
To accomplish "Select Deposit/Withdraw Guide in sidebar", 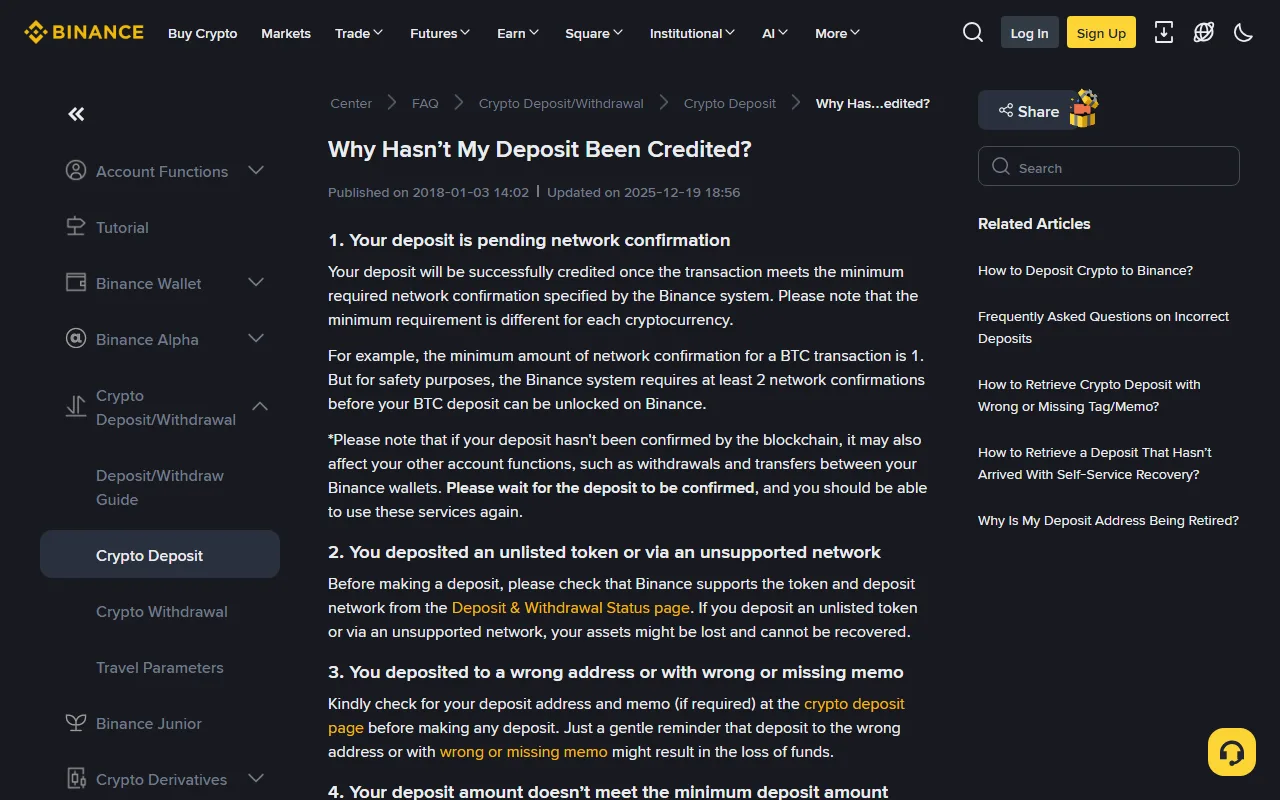I will [x=160, y=488].
